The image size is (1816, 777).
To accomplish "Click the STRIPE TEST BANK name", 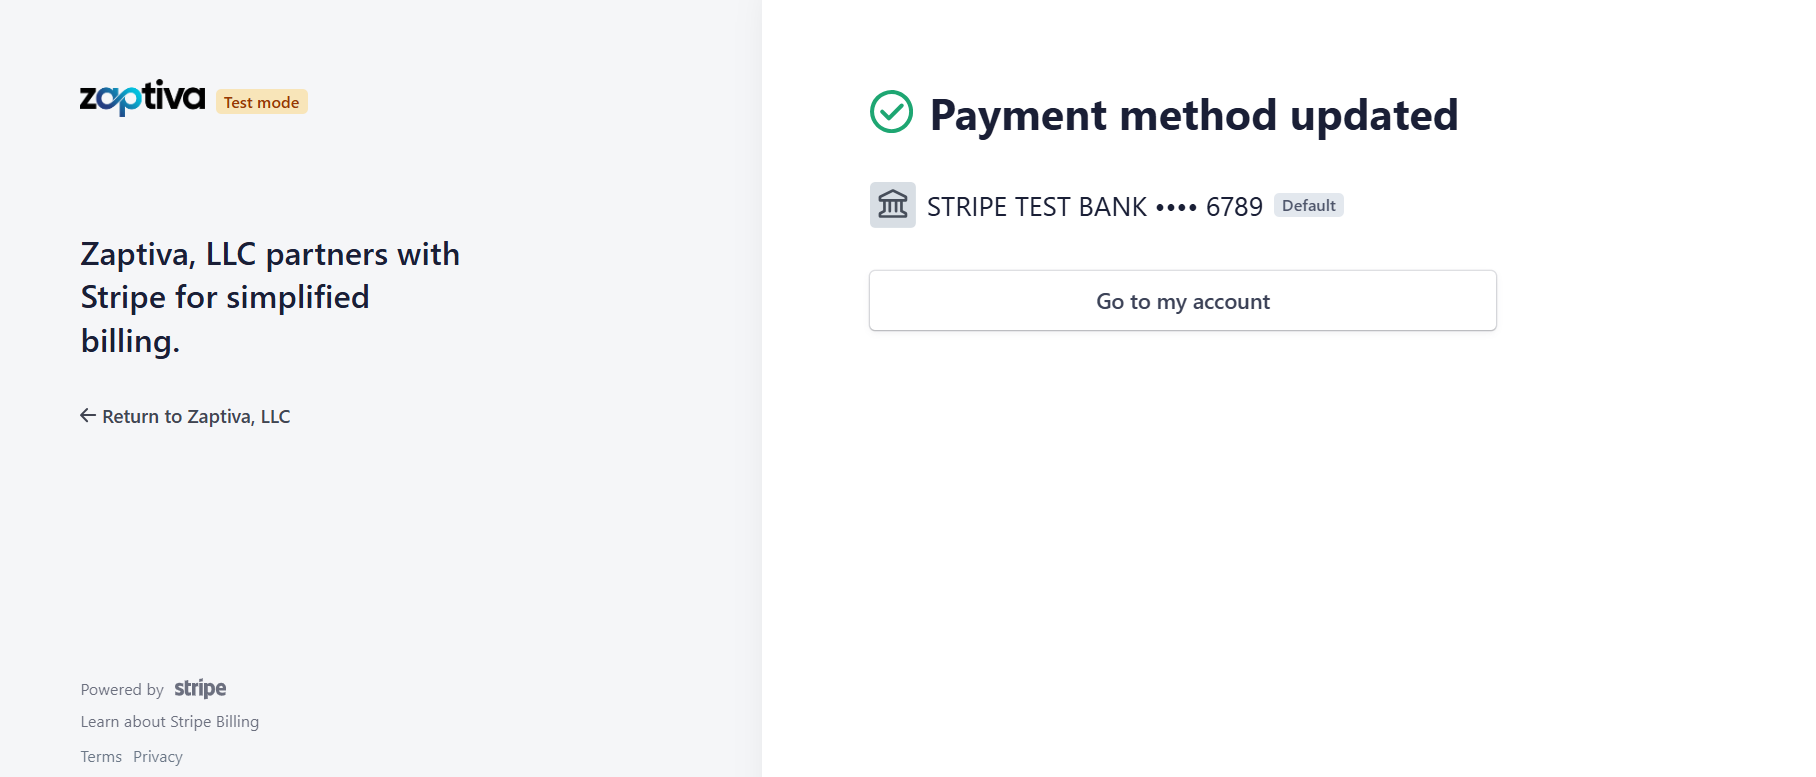I will click(1036, 207).
